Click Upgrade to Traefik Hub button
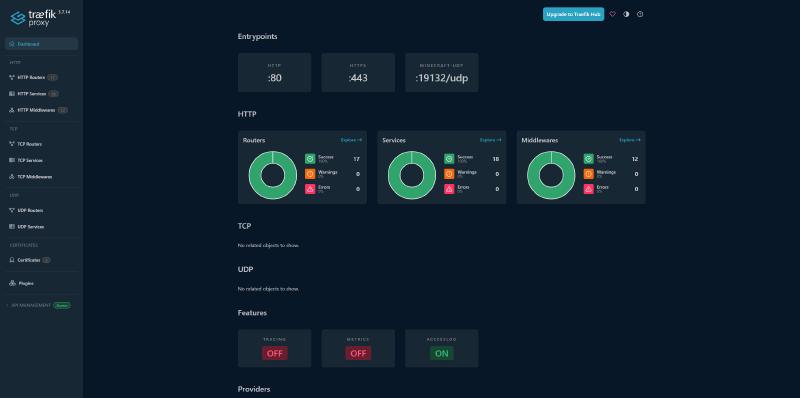The image size is (800, 398). click(573, 14)
